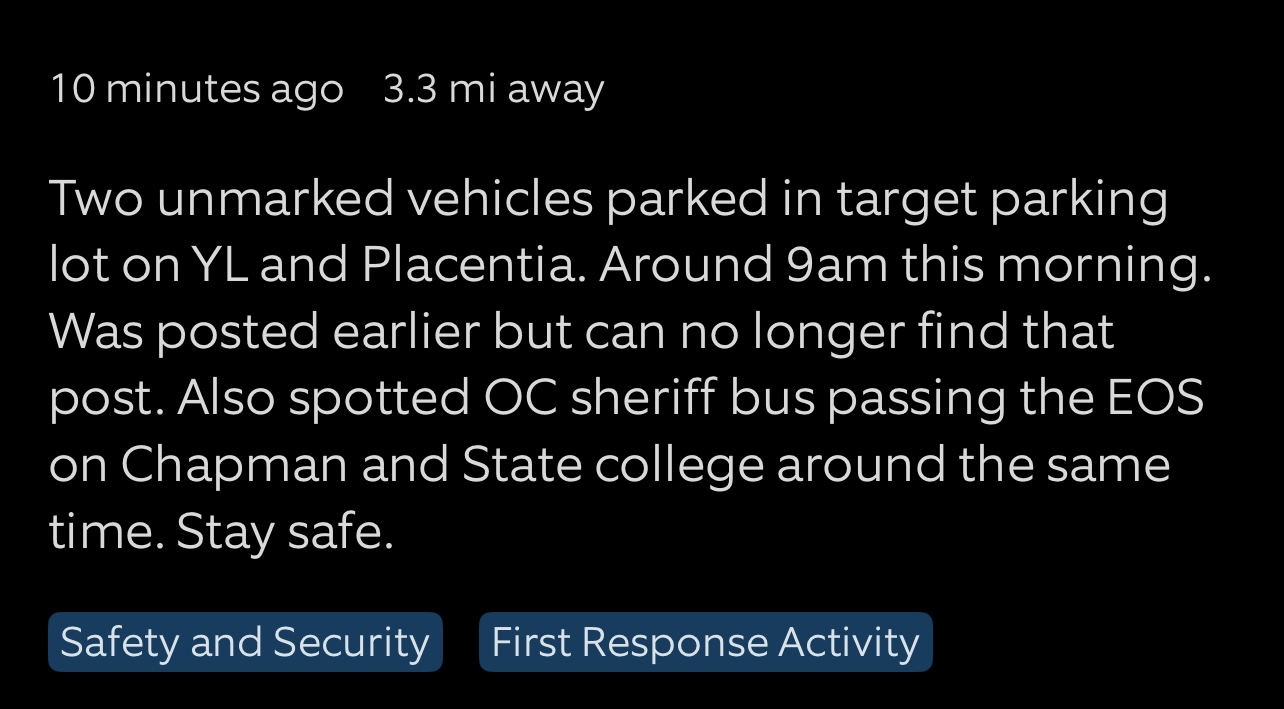Click the word 'unmarked' in the post
1284x709 pixels.
275,199
